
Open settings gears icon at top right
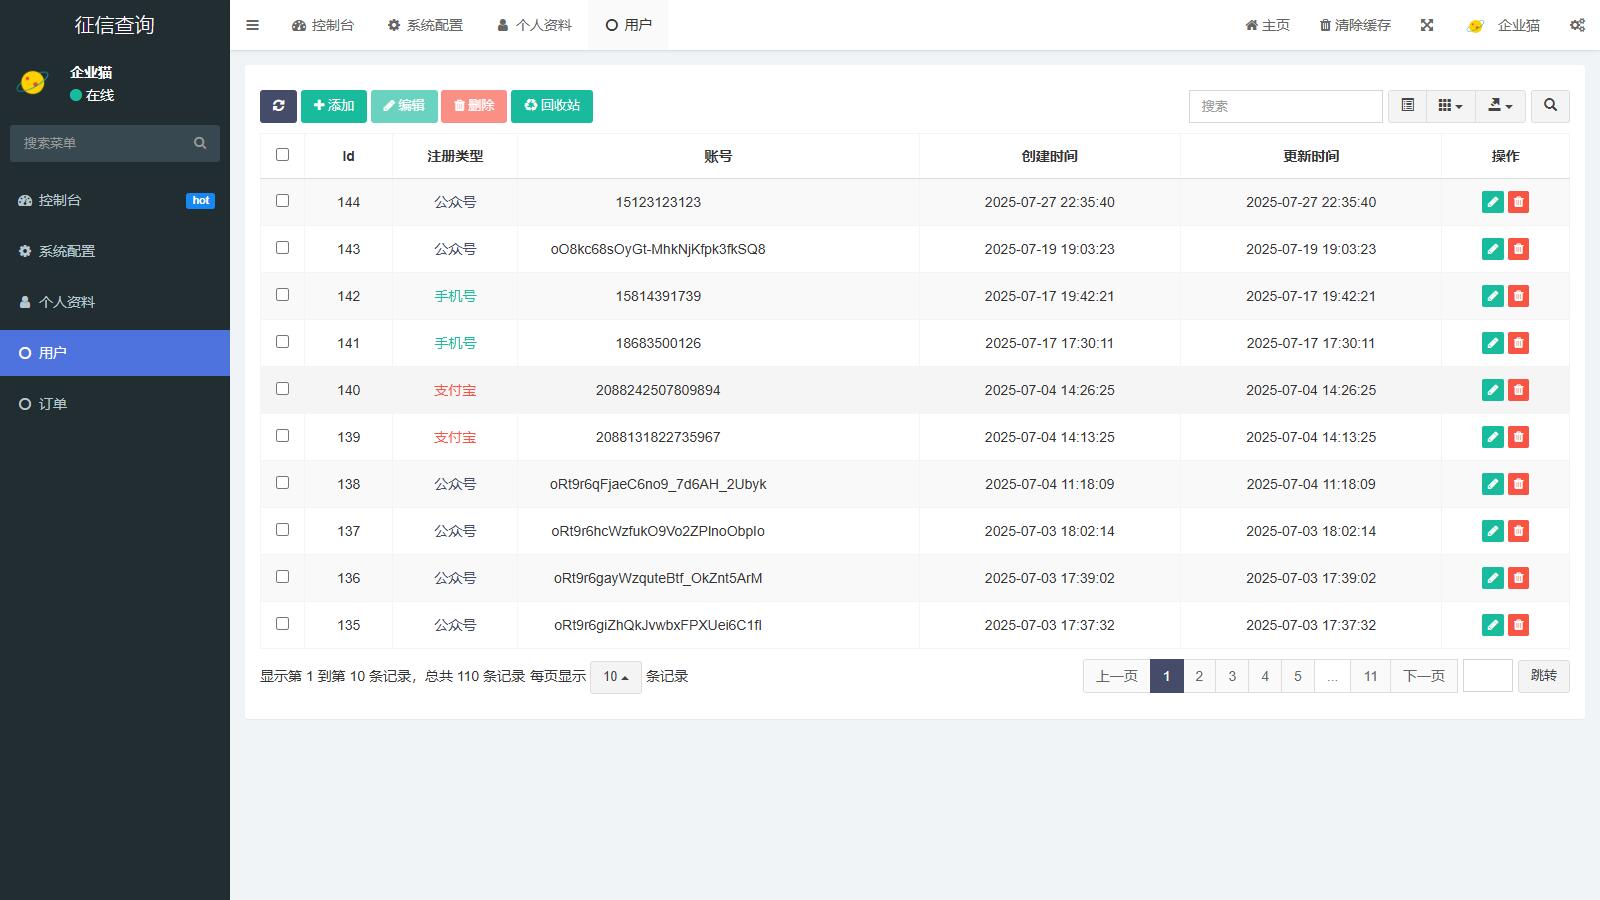[x=1577, y=25]
